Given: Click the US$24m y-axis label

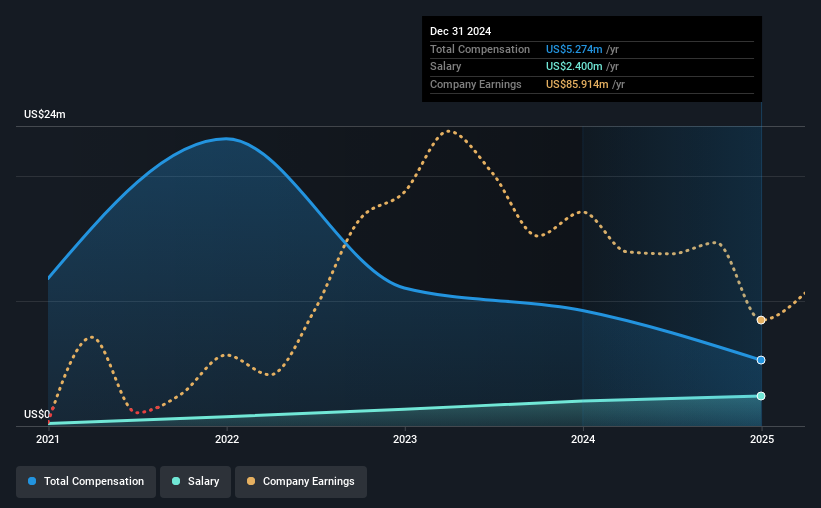Looking at the screenshot, I should 45,114.
